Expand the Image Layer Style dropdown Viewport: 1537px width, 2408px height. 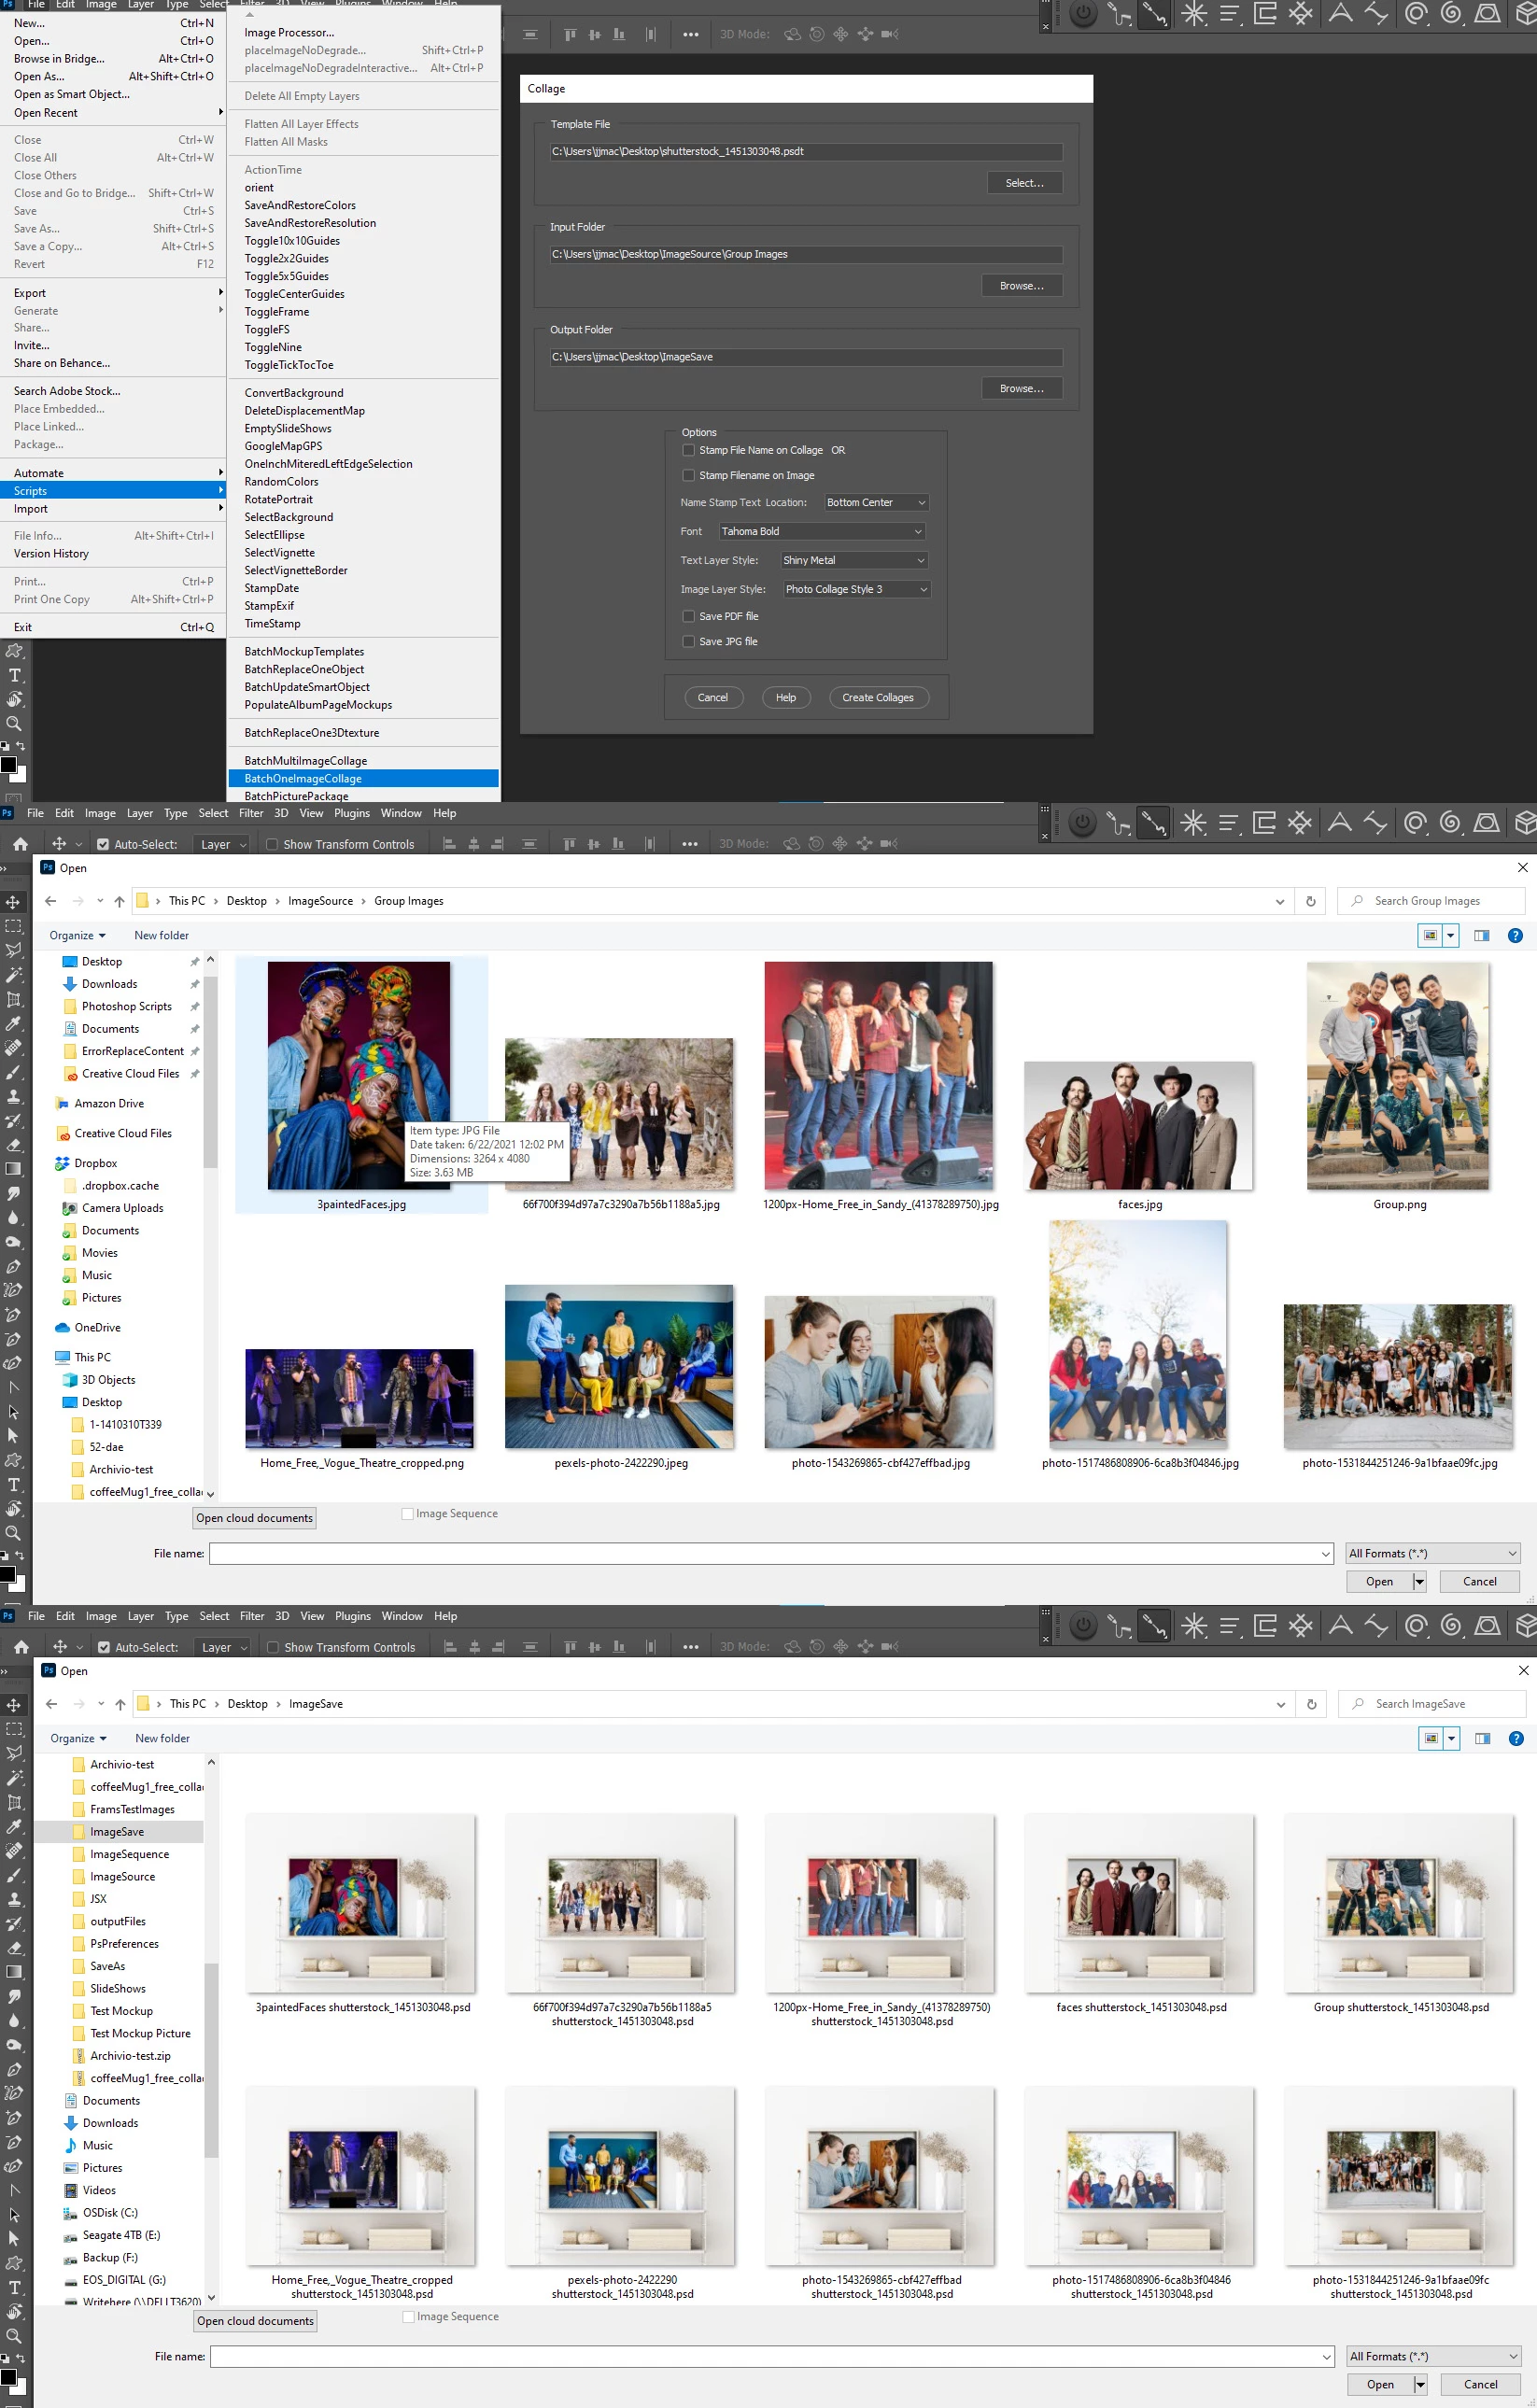(857, 589)
